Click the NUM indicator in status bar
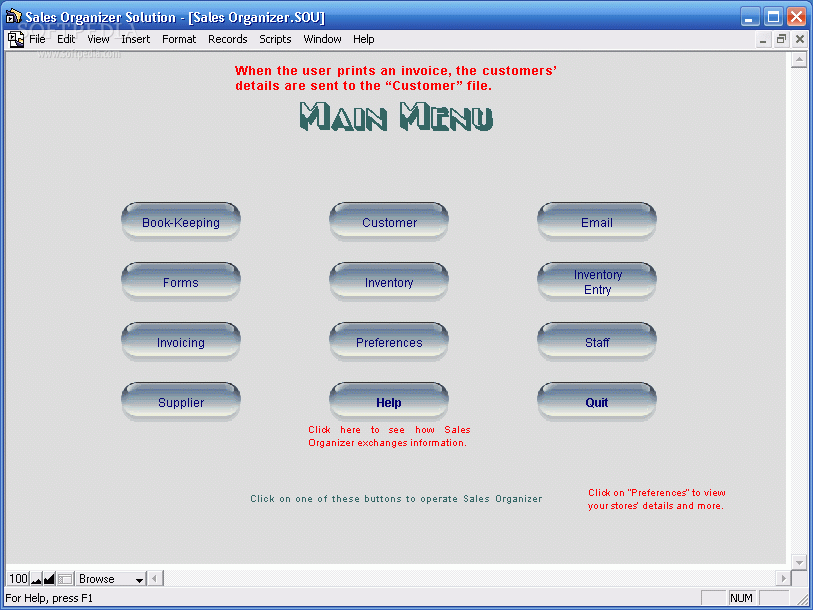The width and height of the screenshot is (813, 610). point(741,598)
